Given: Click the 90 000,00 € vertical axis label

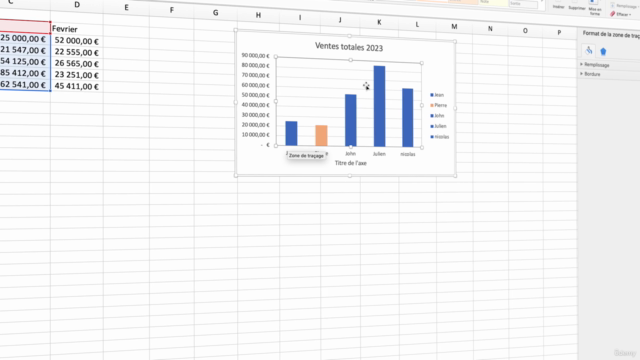Looking at the screenshot, I should pyautogui.click(x=256, y=56).
